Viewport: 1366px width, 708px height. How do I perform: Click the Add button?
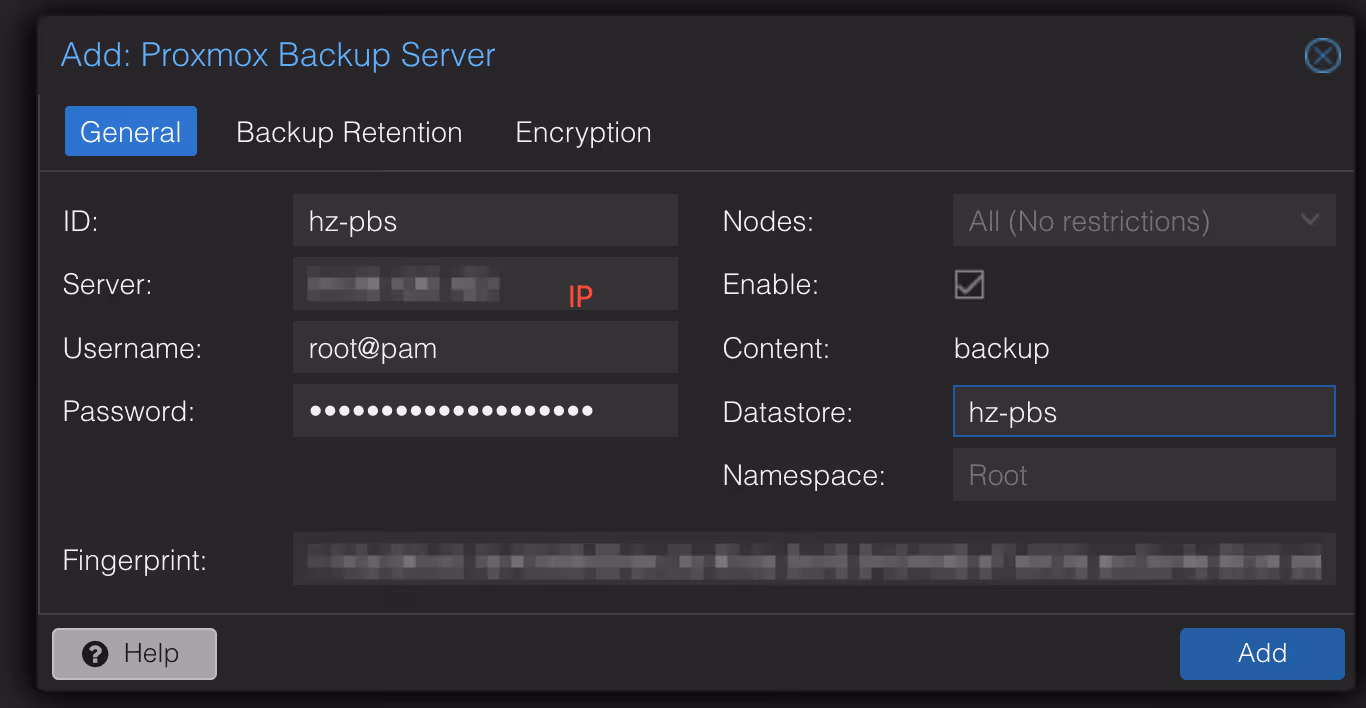pos(1261,653)
